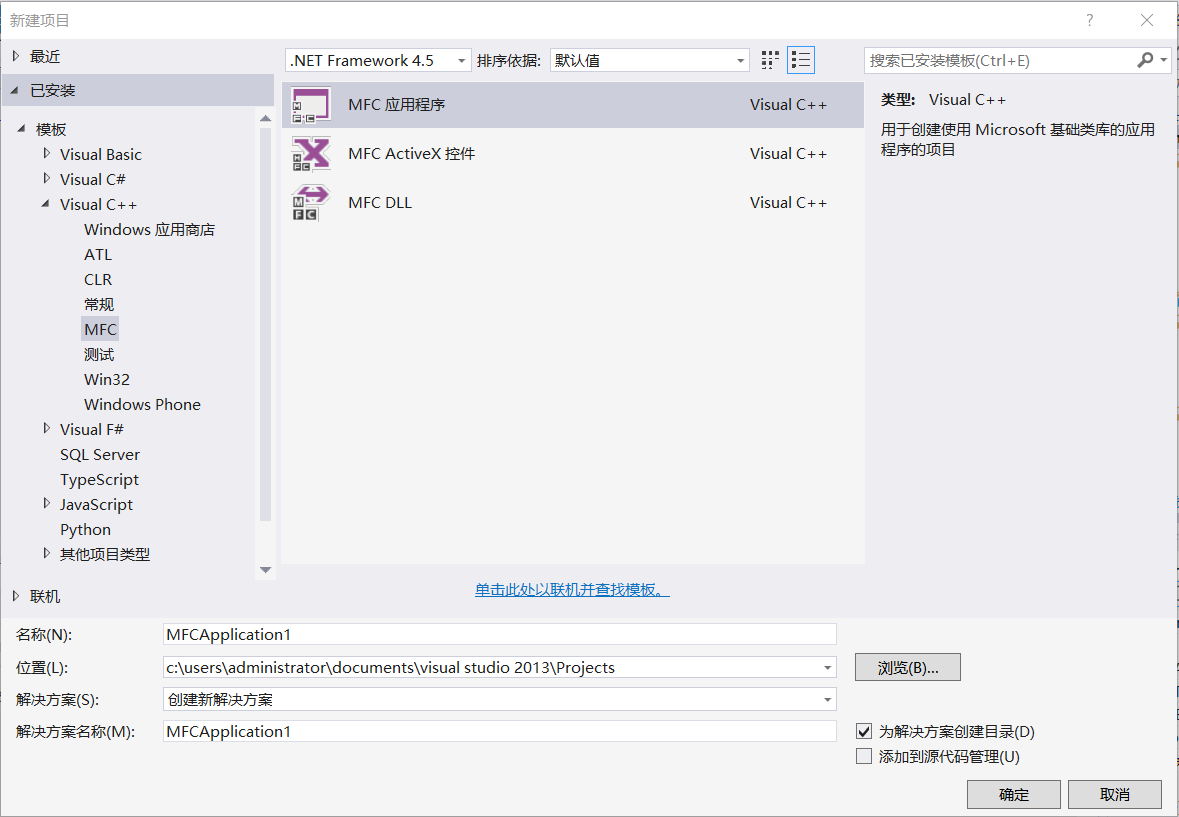The width and height of the screenshot is (1179, 817).
Task: Select the MFC ActiveX control row
Action: (x=573, y=154)
